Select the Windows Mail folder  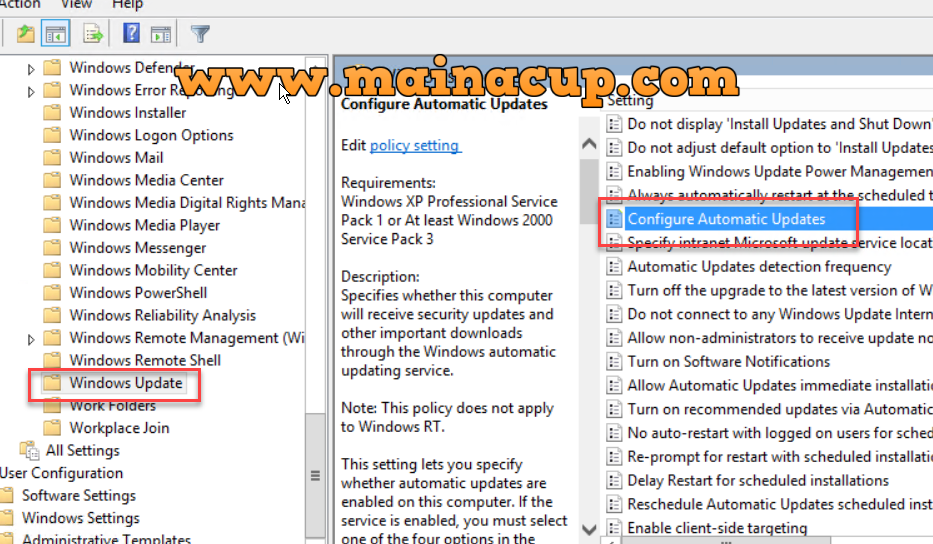click(x=116, y=158)
